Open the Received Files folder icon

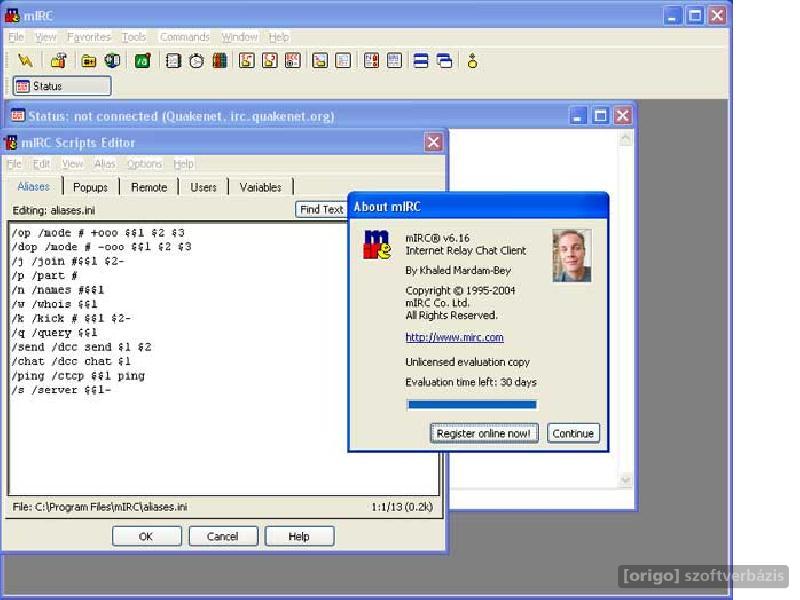pos(320,61)
